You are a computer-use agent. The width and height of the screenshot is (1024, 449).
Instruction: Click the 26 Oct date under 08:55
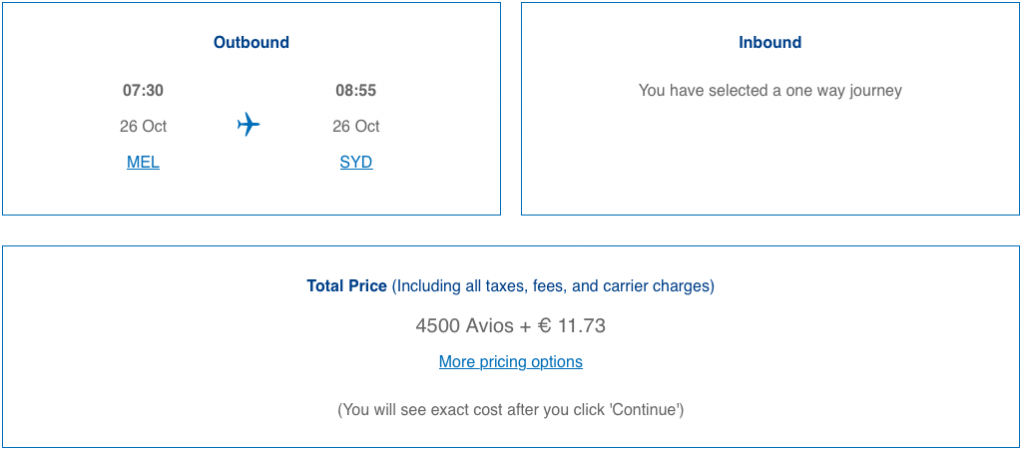pyautogui.click(x=356, y=126)
